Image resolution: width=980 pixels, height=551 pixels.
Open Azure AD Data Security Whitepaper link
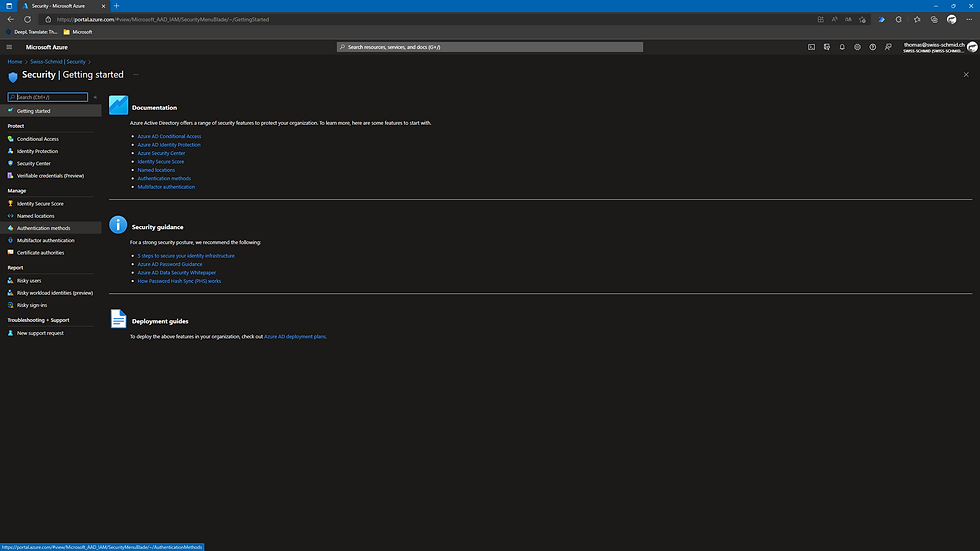(177, 272)
